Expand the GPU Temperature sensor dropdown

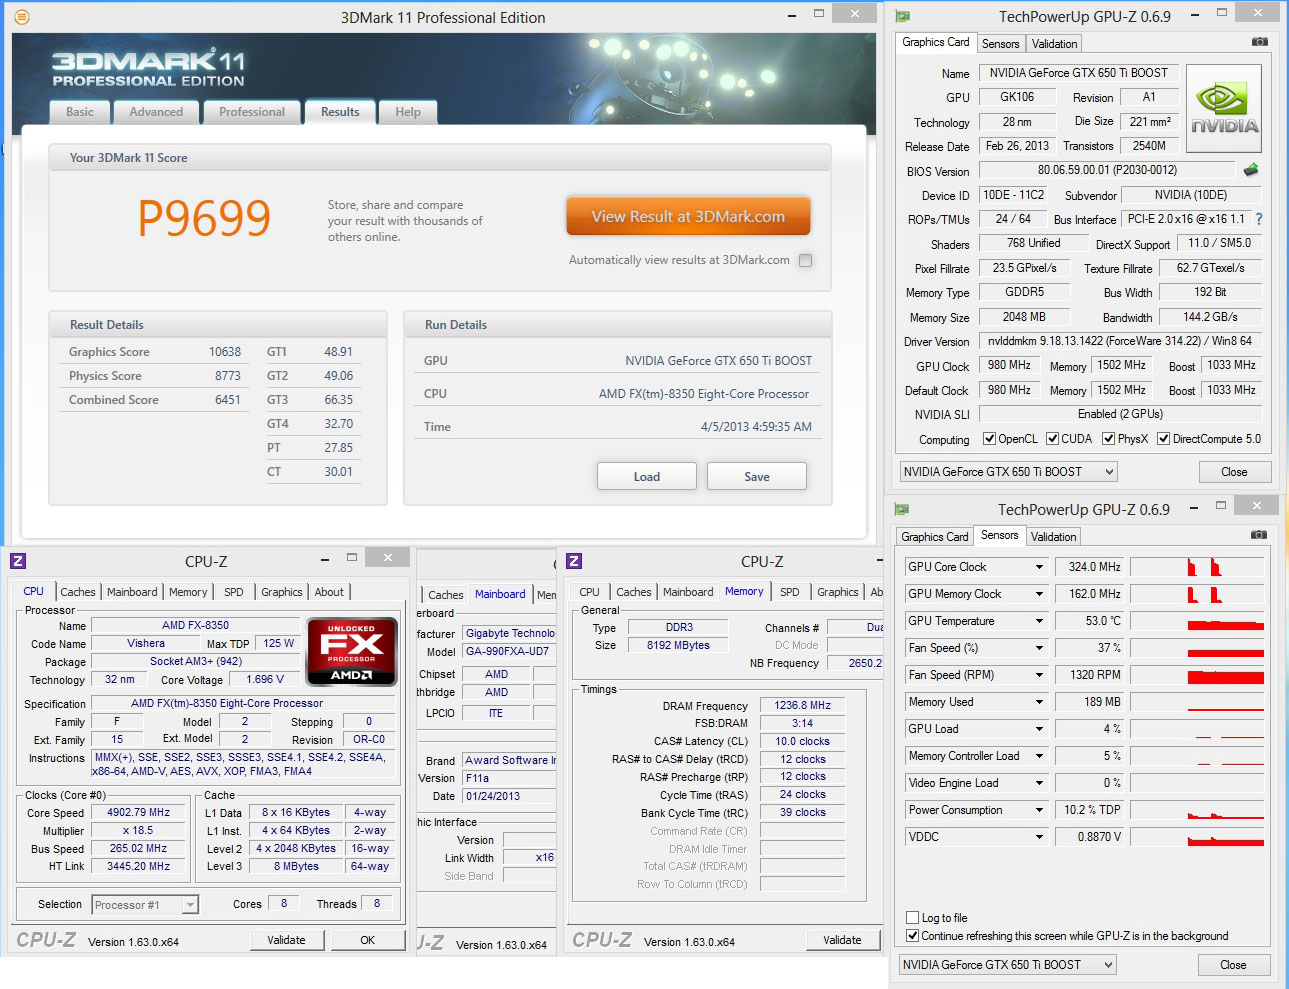(x=1039, y=621)
